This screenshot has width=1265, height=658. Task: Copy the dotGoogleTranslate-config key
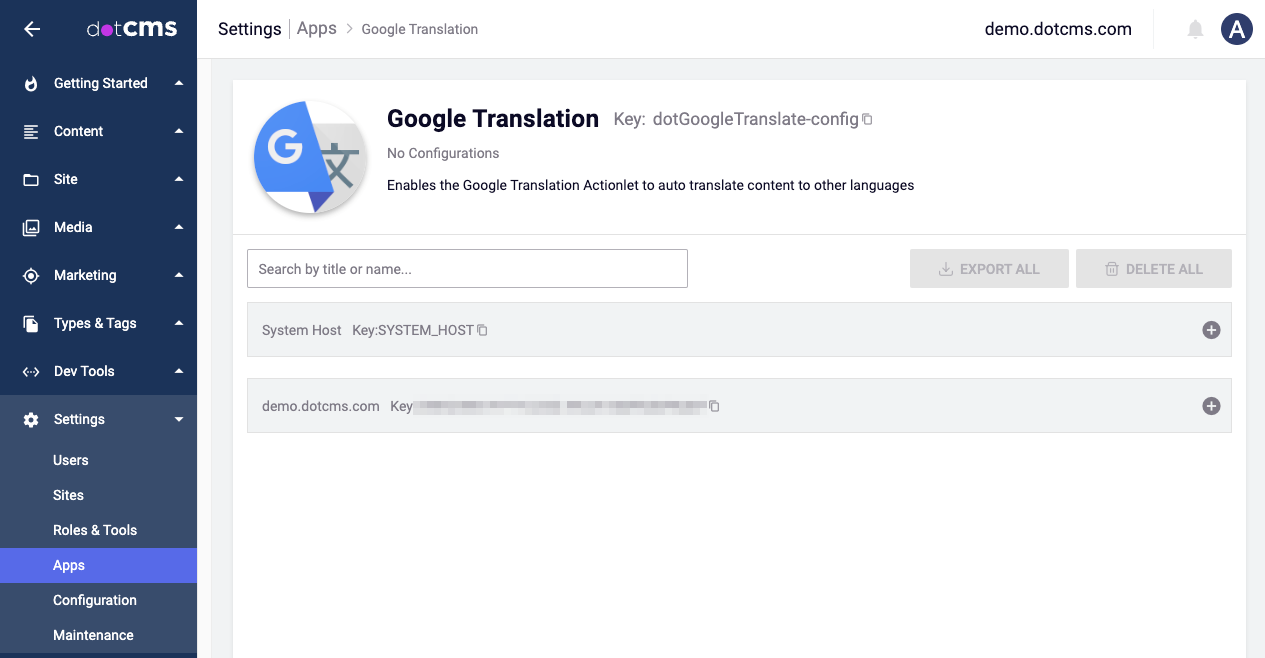click(x=867, y=120)
